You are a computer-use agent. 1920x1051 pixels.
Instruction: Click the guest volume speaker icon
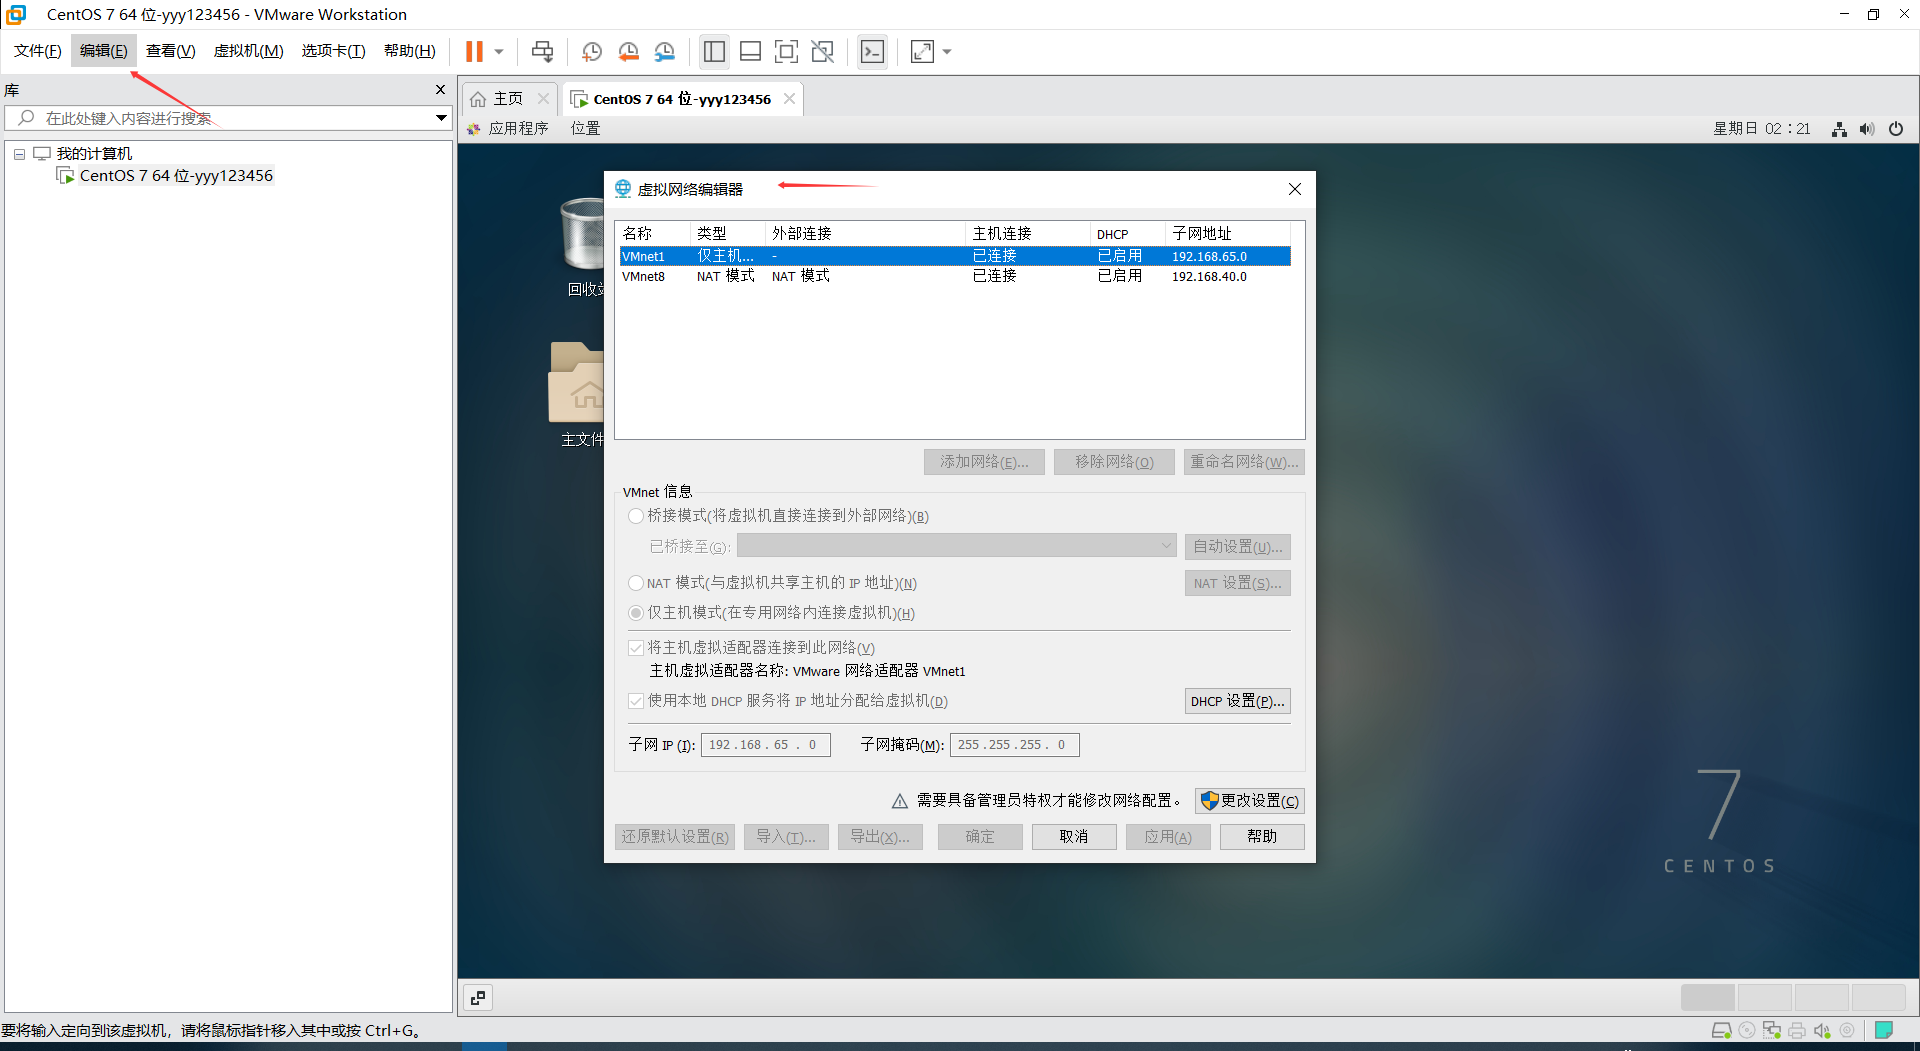click(x=1867, y=129)
